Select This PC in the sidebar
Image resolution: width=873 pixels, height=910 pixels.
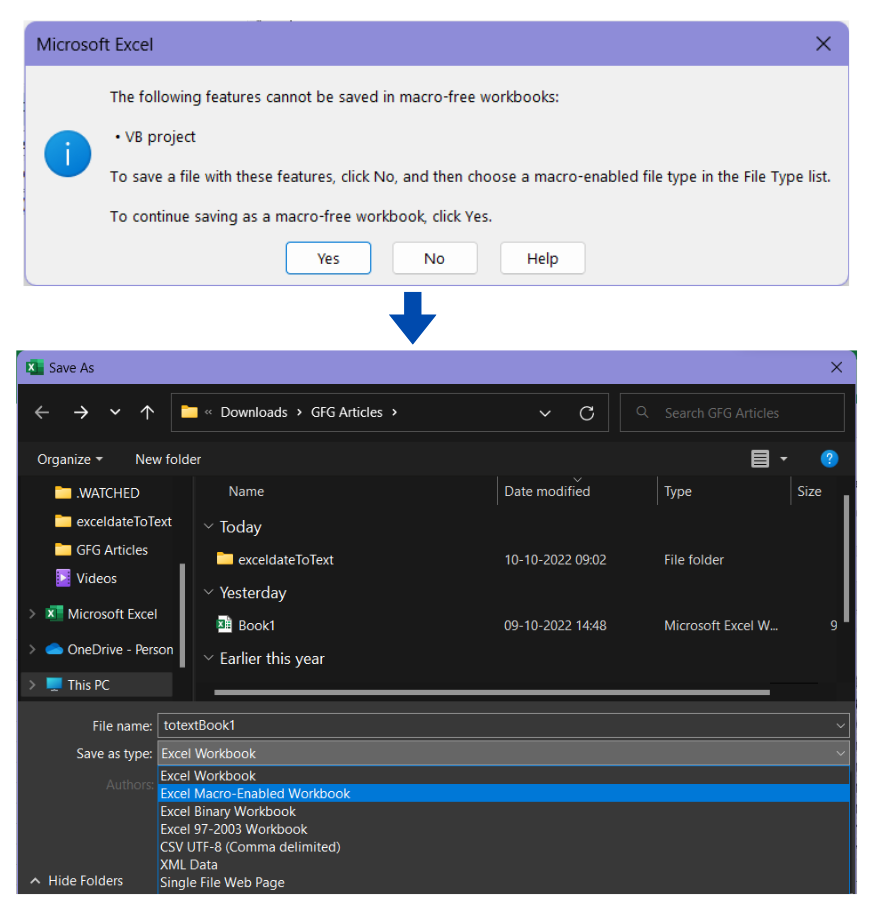click(78, 685)
